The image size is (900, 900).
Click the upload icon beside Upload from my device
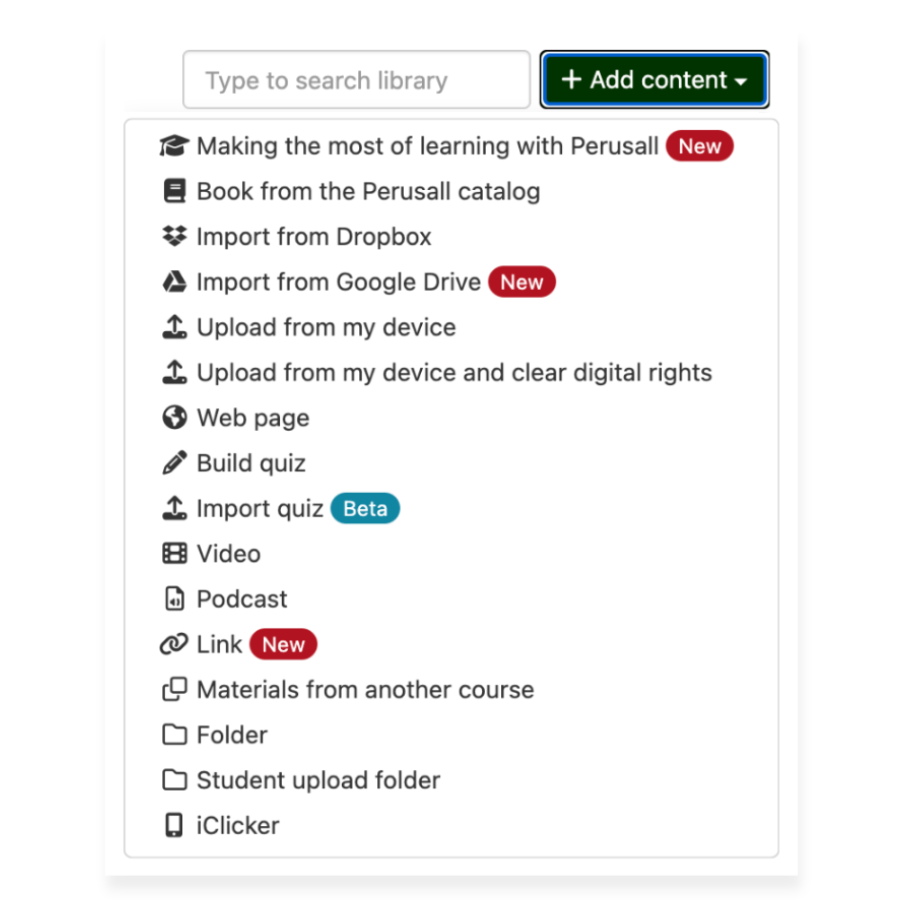point(175,327)
